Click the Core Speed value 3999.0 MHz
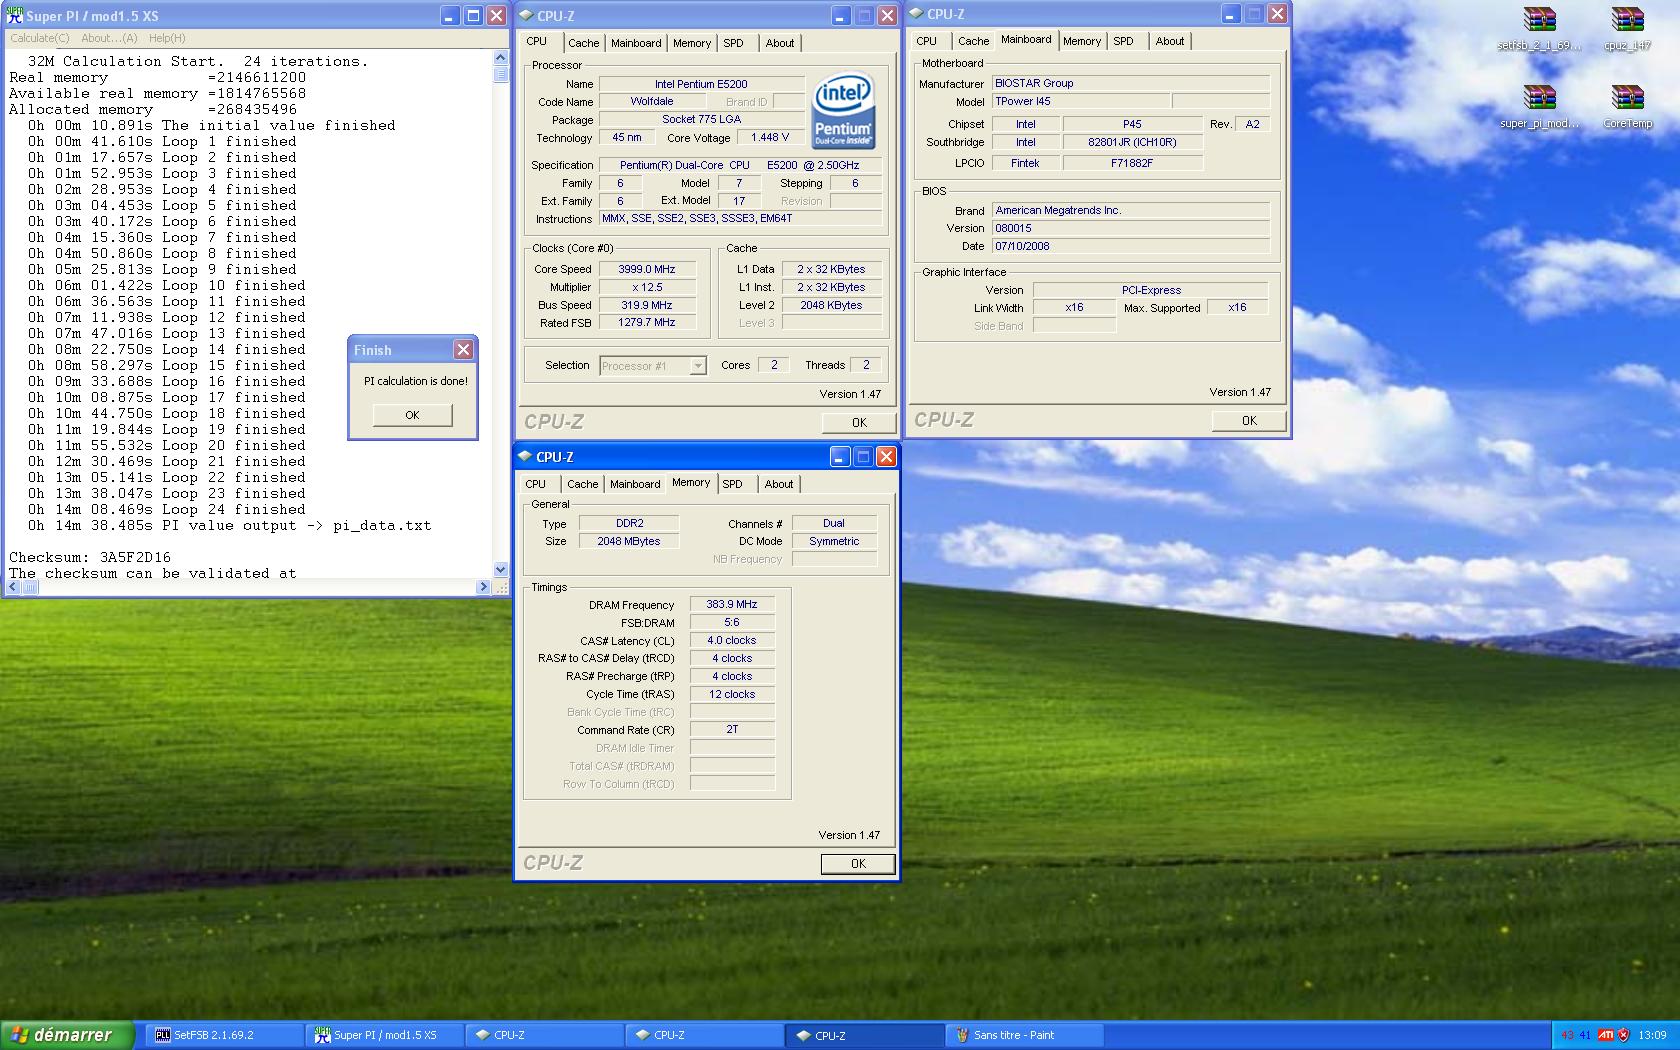 coord(647,269)
